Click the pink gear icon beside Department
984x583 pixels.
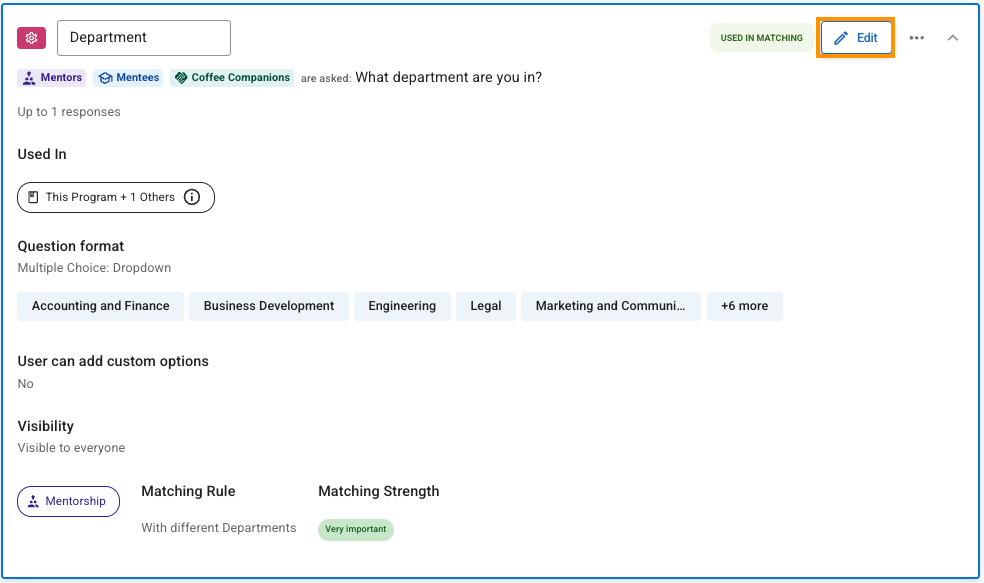click(x=32, y=38)
